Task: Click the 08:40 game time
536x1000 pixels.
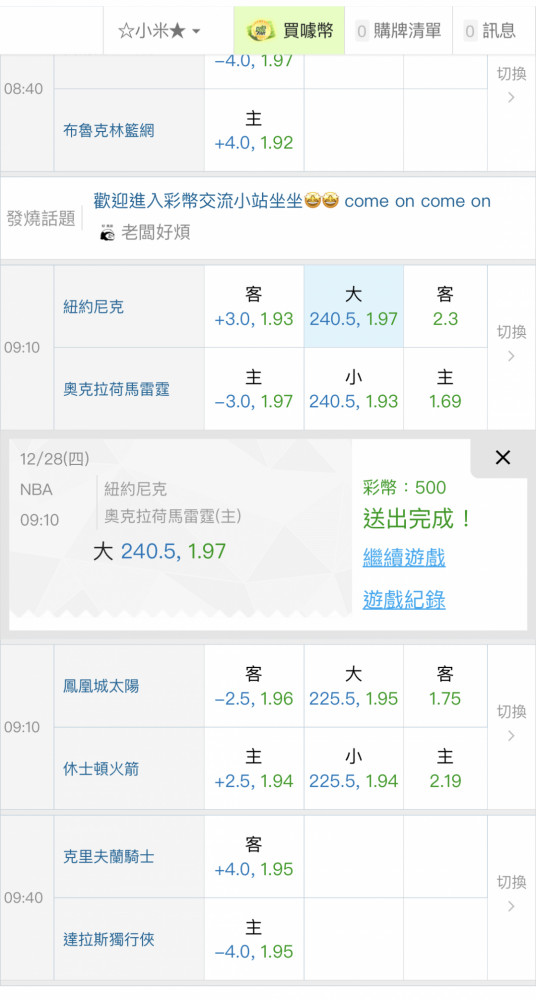Action: (24, 89)
